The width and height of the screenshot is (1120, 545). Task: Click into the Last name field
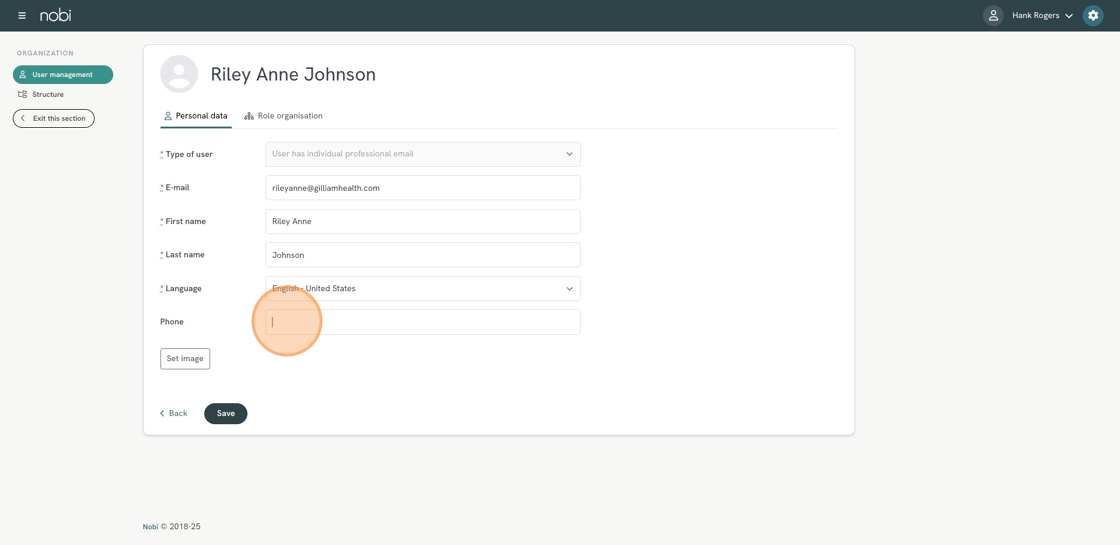[422, 255]
